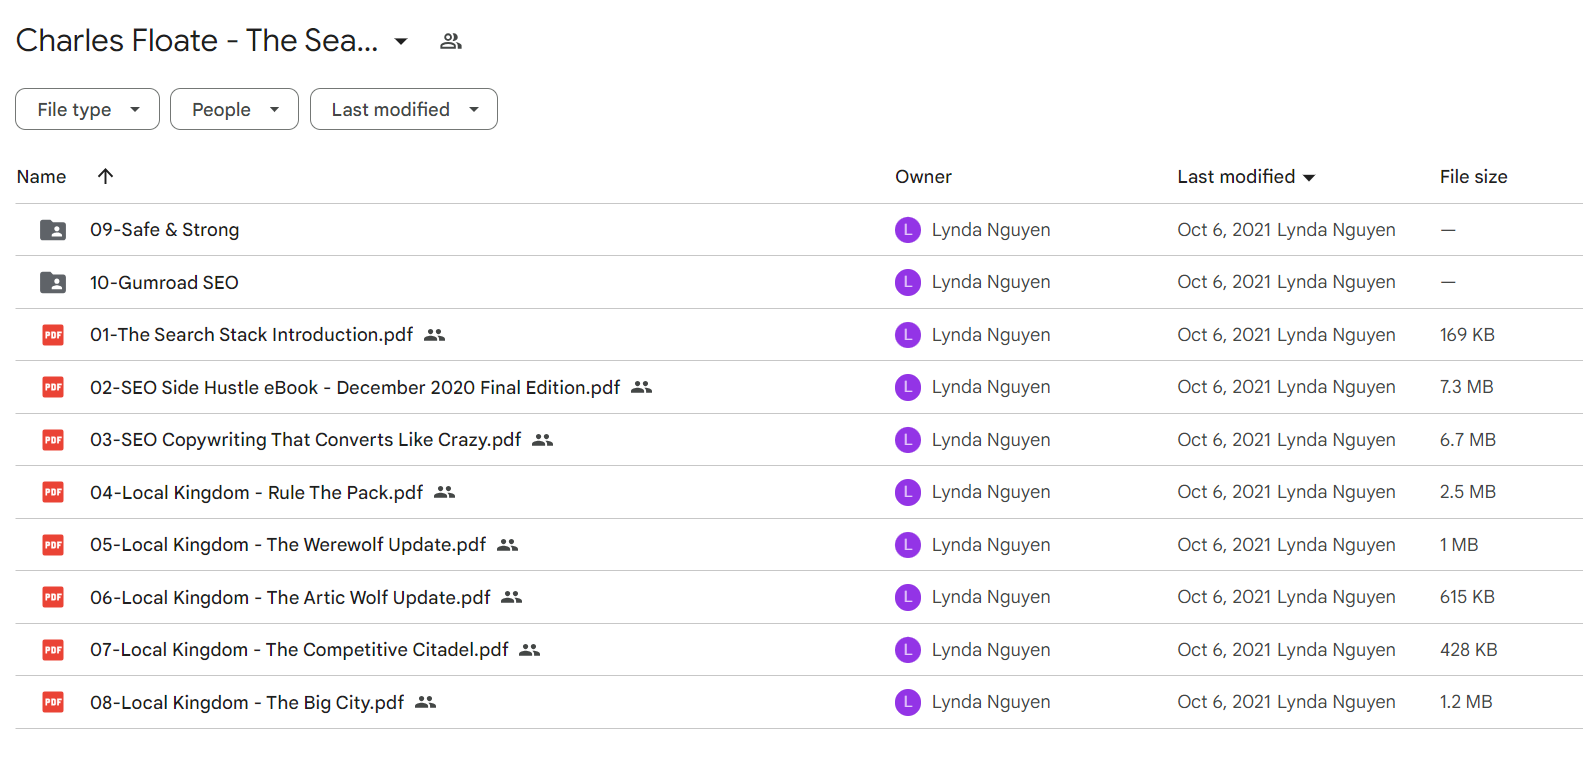Select 06-Local Kingdom - The Artic Wolf Update.pdf
The width and height of the screenshot is (1583, 781).
[x=290, y=597]
